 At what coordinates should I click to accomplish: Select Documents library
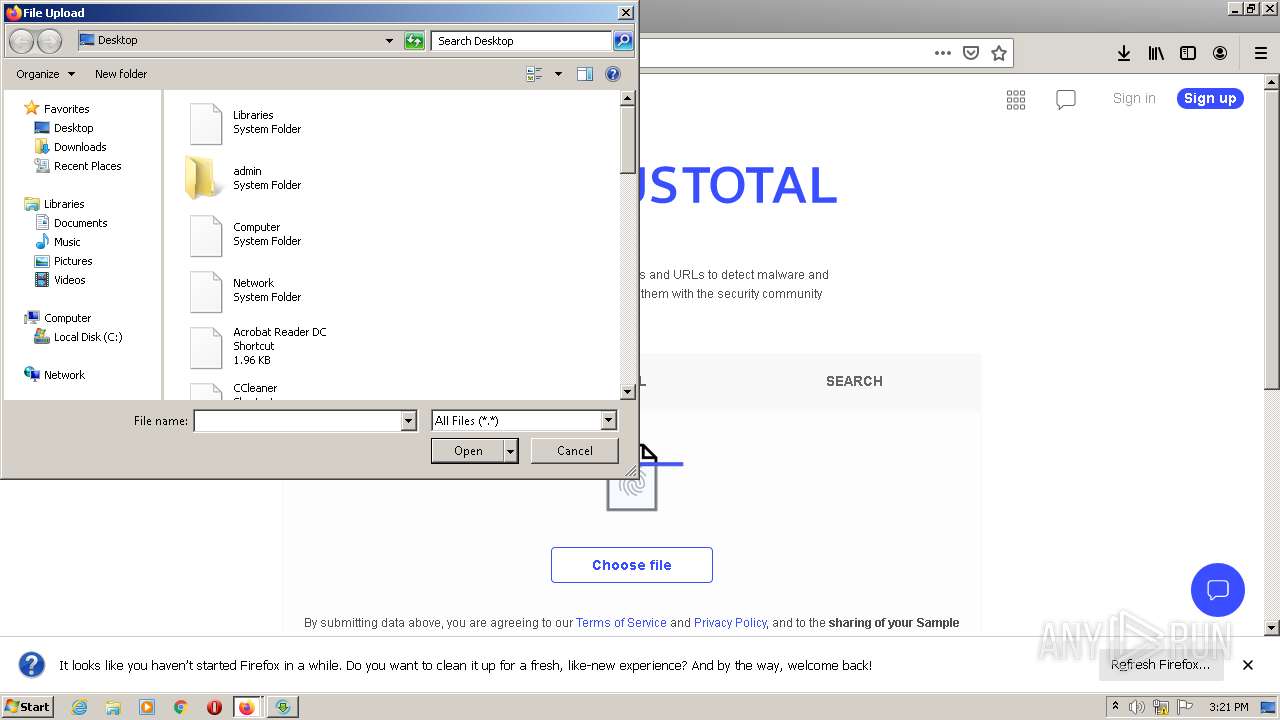80,223
